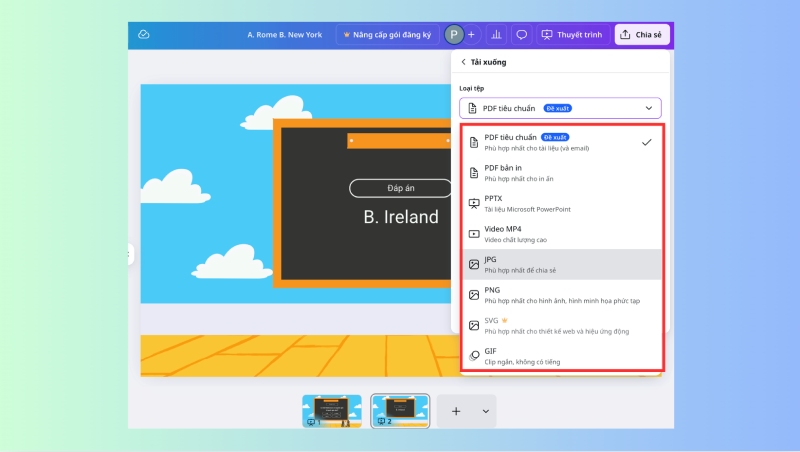Click the plus icon beside the avatar
Screen dimensions: 800x452
pyautogui.click(x=471, y=34)
